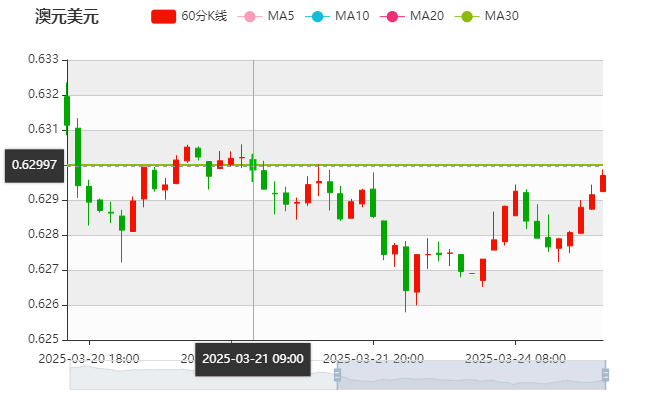Click the 0.62997 price label box
Screen dimensions: 670x400
[x=34, y=164]
